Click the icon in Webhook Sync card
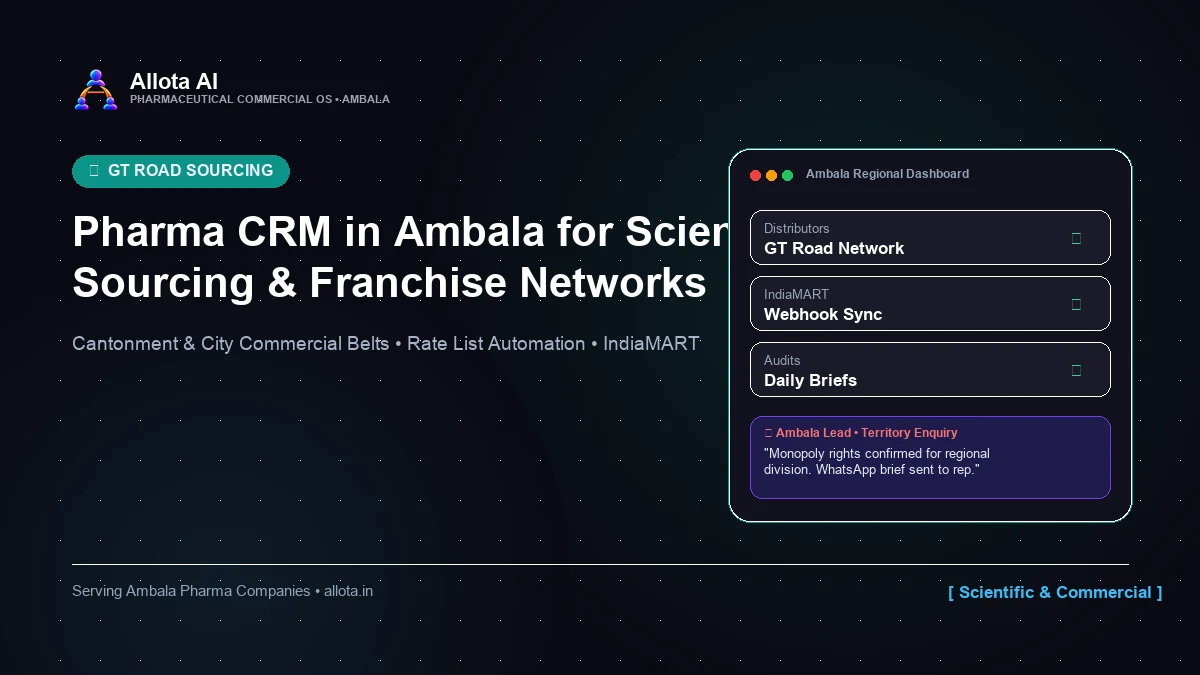Image resolution: width=1200 pixels, height=675 pixels. coord(1076,304)
